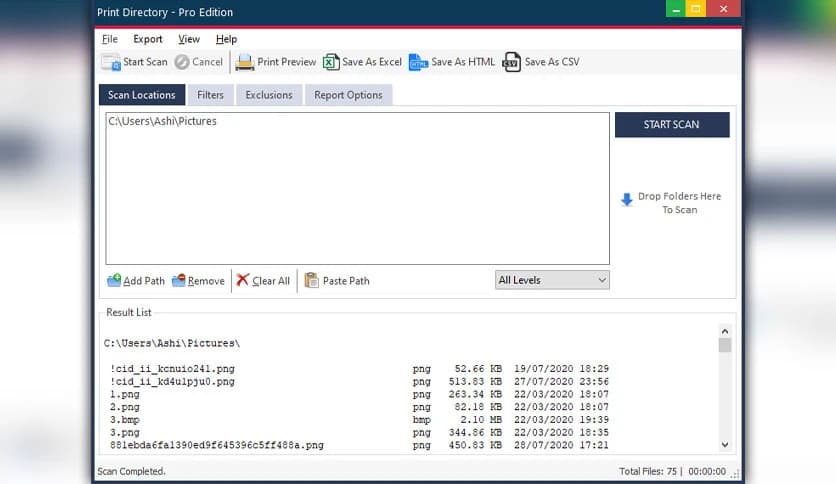The image size is (836, 484).
Task: Click Paste Path with the clipboard icon
Action: [337, 280]
